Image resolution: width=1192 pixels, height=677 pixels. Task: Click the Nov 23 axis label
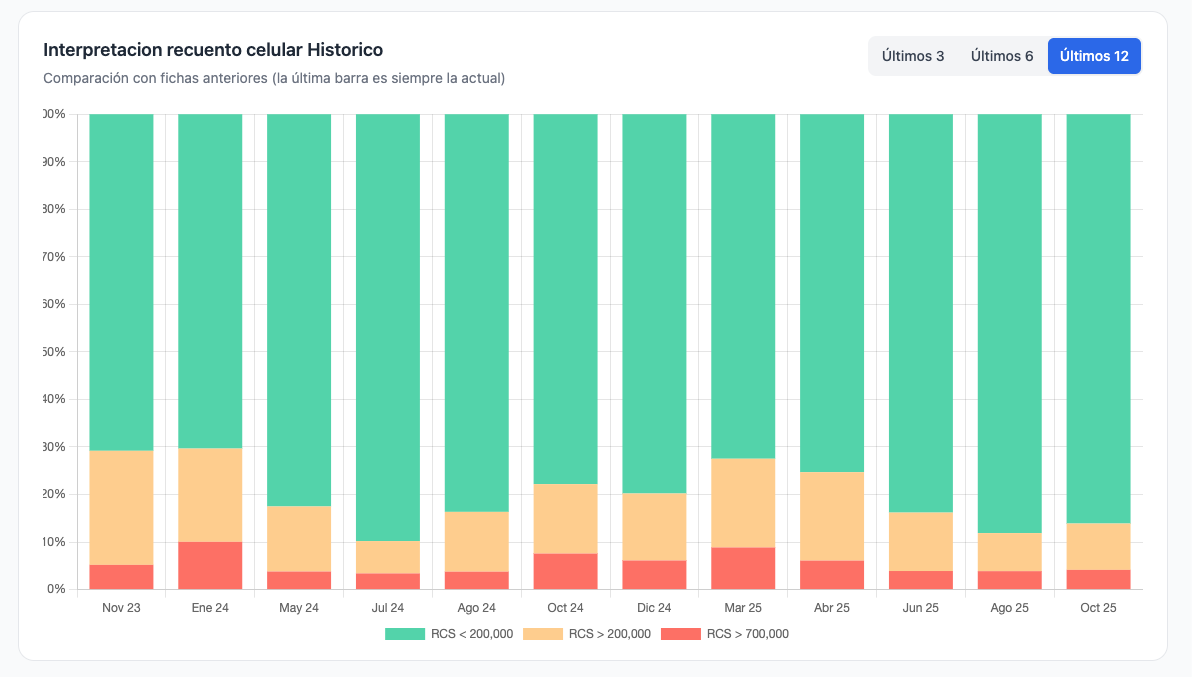click(122, 608)
